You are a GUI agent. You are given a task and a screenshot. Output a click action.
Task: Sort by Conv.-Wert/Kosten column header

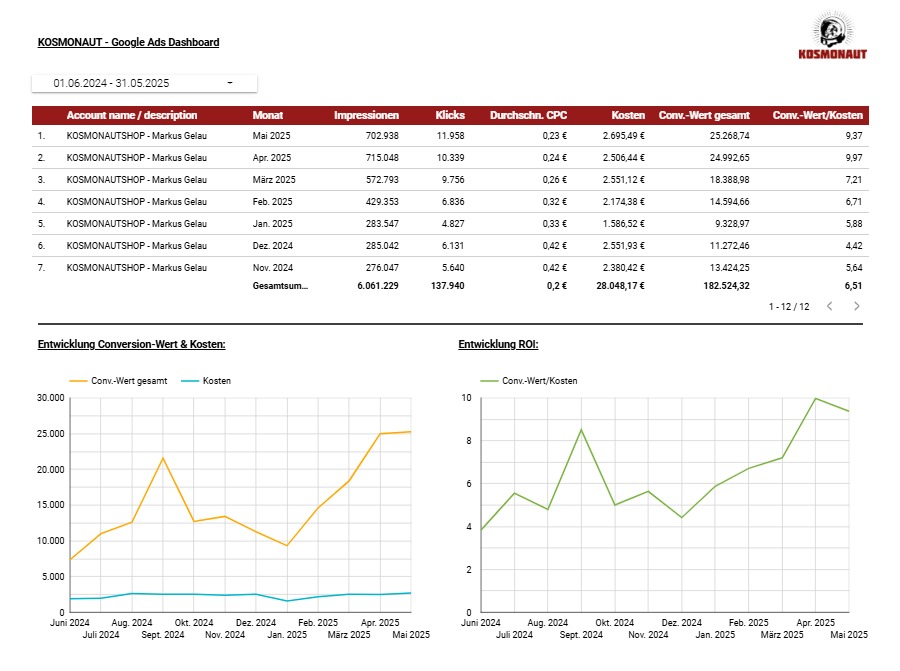(x=817, y=115)
